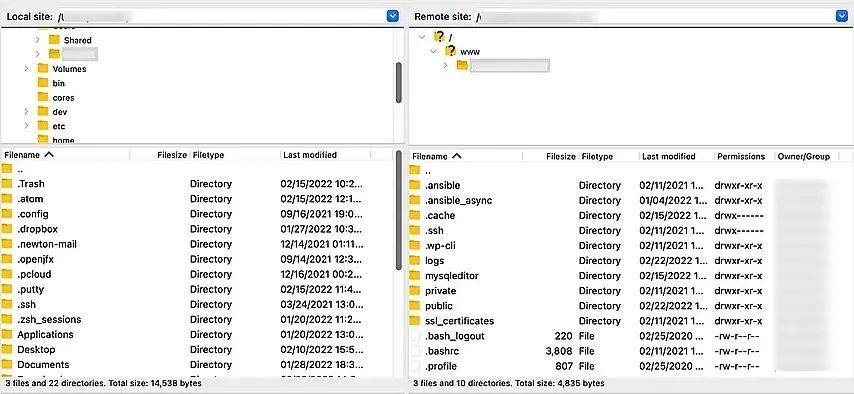Image resolution: width=854 pixels, height=394 pixels.
Task: Click the .bashrc file icon
Action: (416, 351)
